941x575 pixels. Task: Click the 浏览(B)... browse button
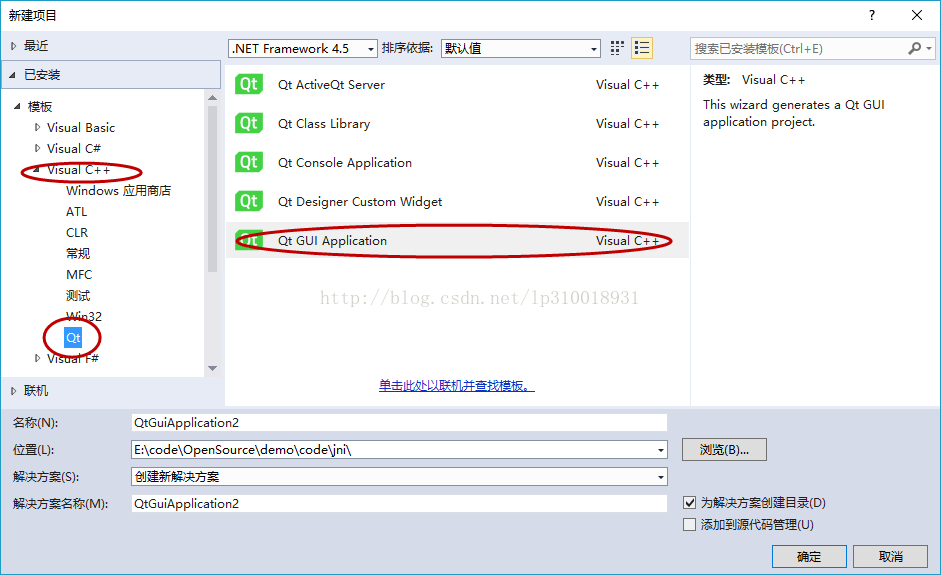click(x=724, y=450)
